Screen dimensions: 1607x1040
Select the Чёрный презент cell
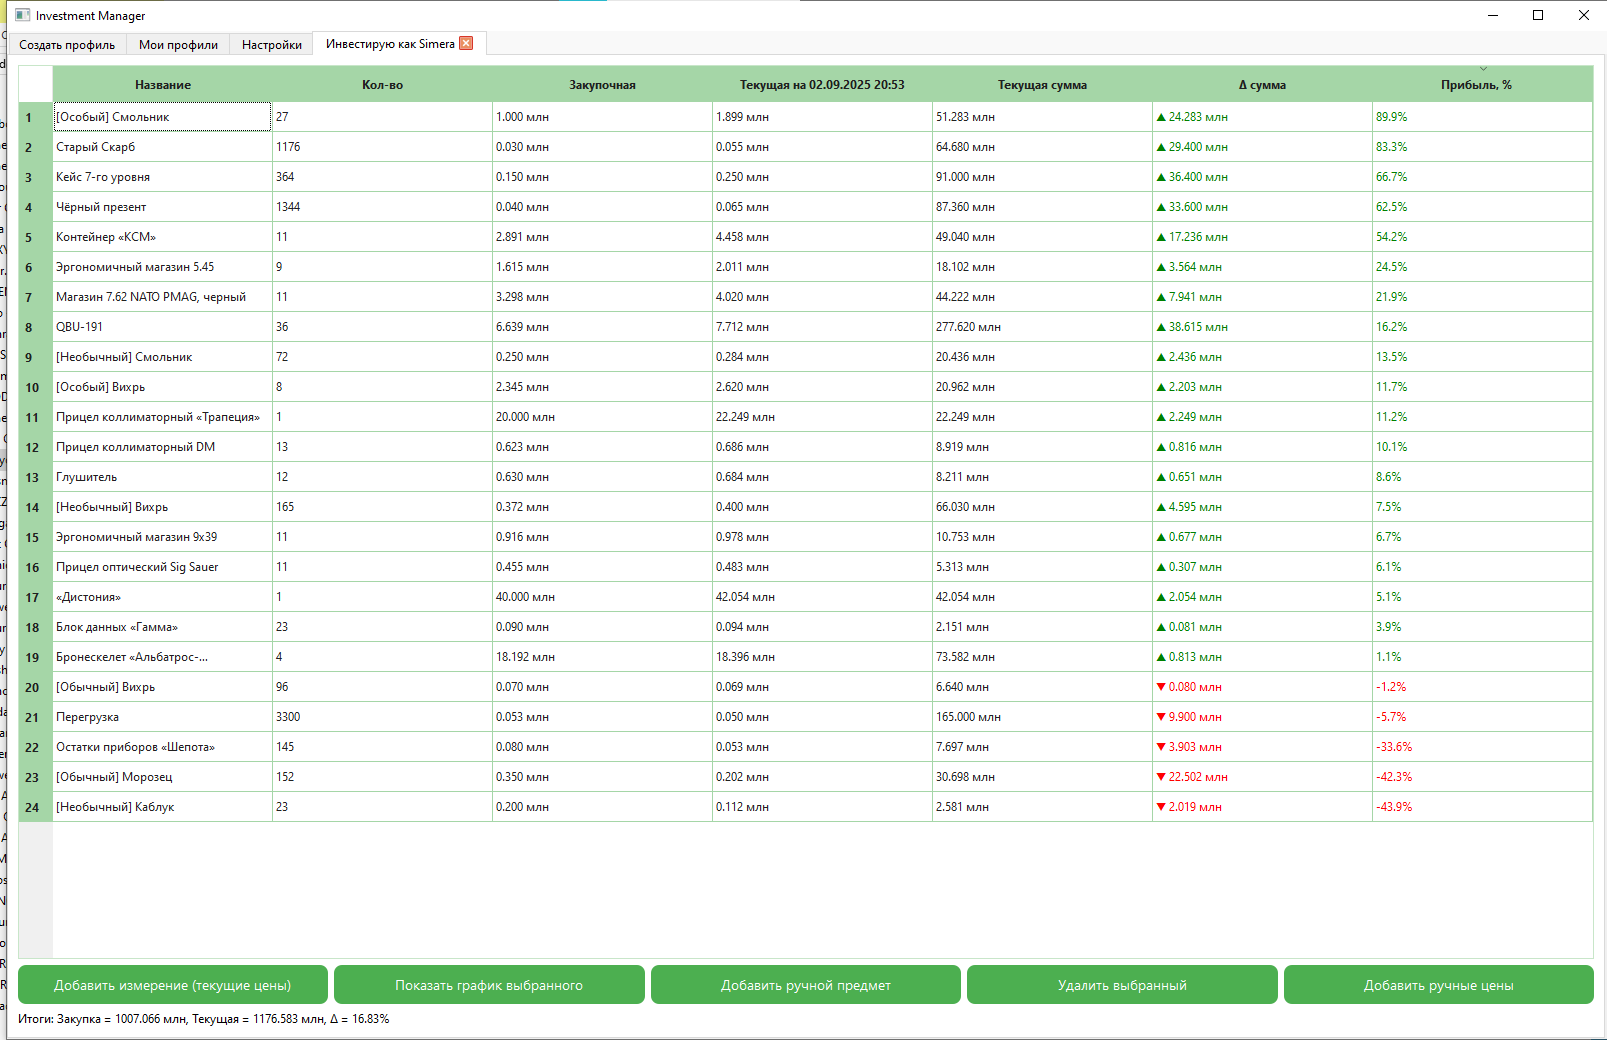(163, 207)
